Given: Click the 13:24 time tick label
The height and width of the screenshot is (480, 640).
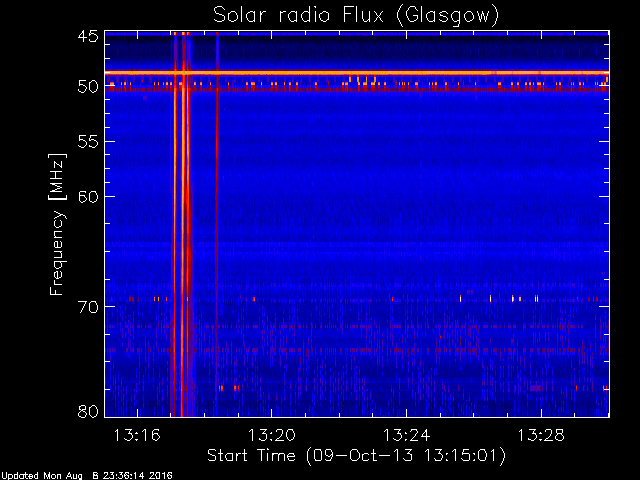Looking at the screenshot, I should pyautogui.click(x=407, y=435).
